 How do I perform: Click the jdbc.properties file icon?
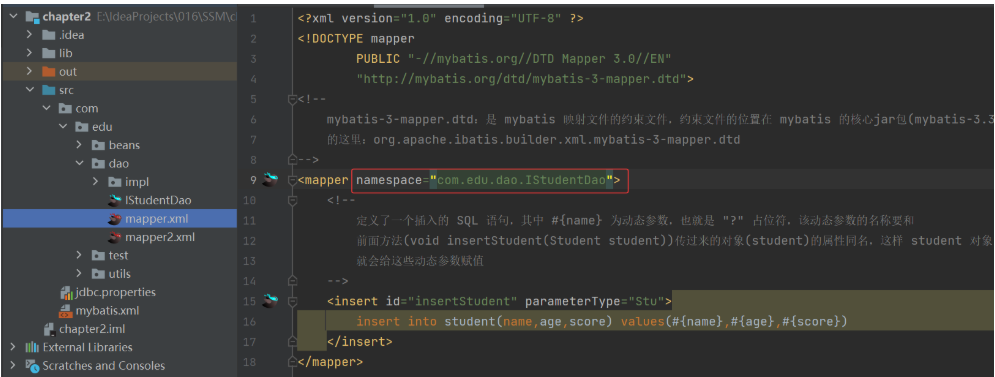tap(66, 293)
